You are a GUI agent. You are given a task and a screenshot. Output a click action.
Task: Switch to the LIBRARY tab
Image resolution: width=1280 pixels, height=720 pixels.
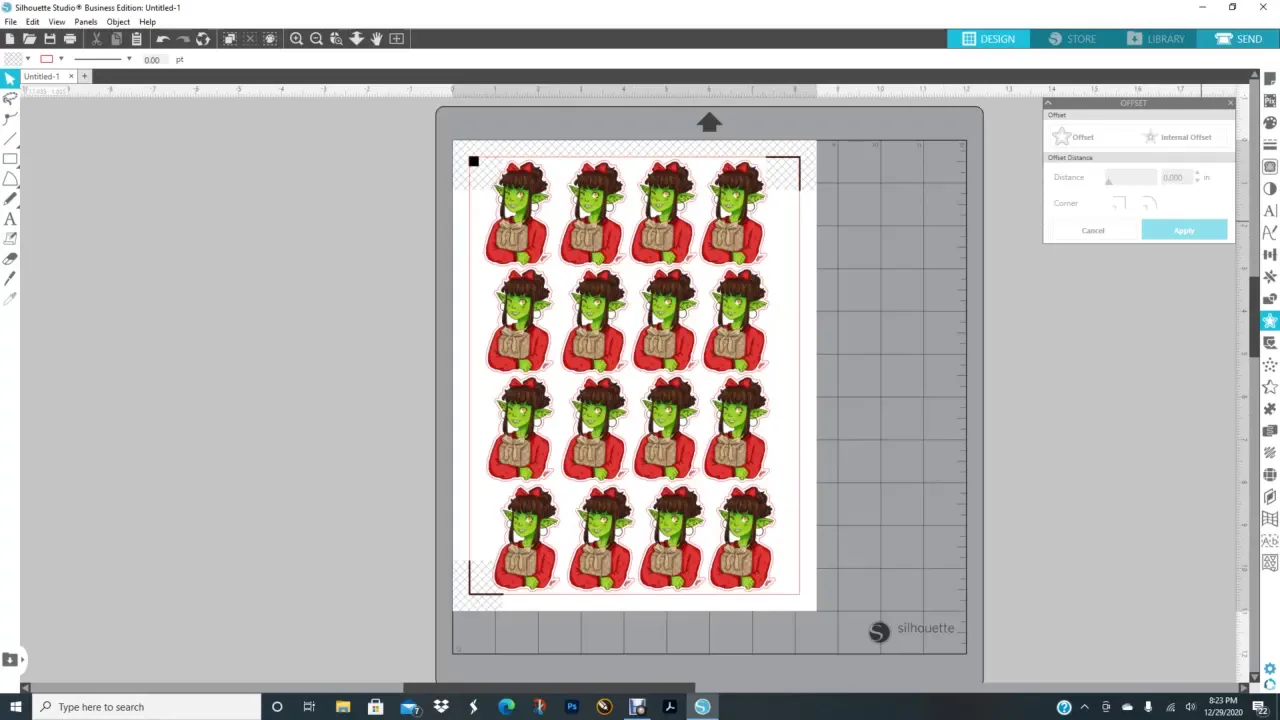pyautogui.click(x=1156, y=39)
